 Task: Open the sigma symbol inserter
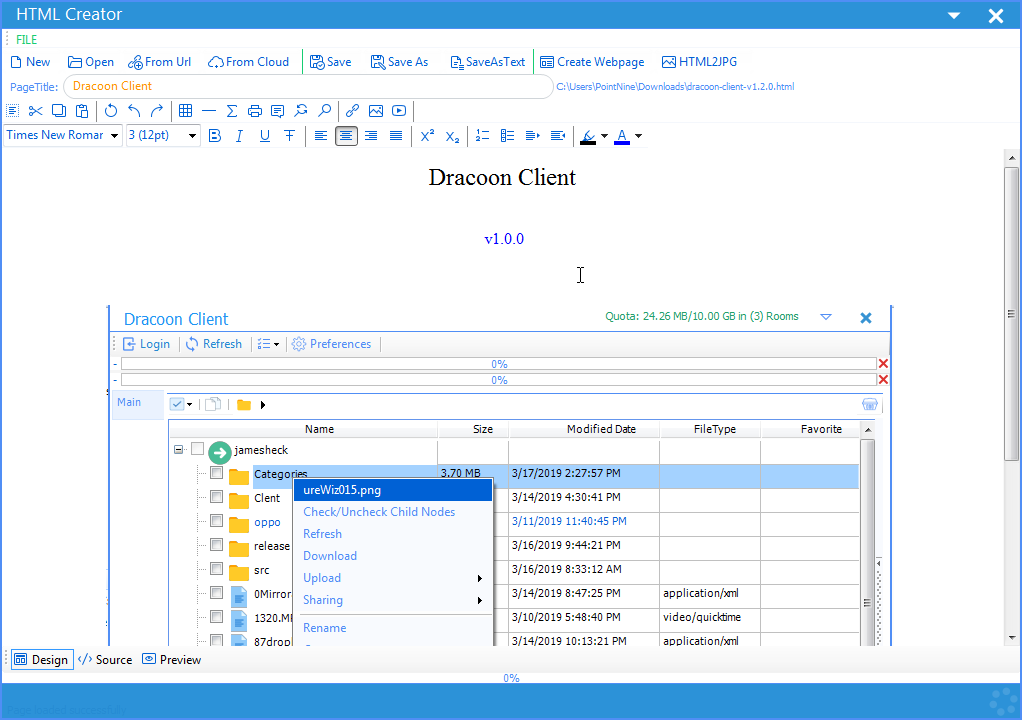(x=231, y=111)
